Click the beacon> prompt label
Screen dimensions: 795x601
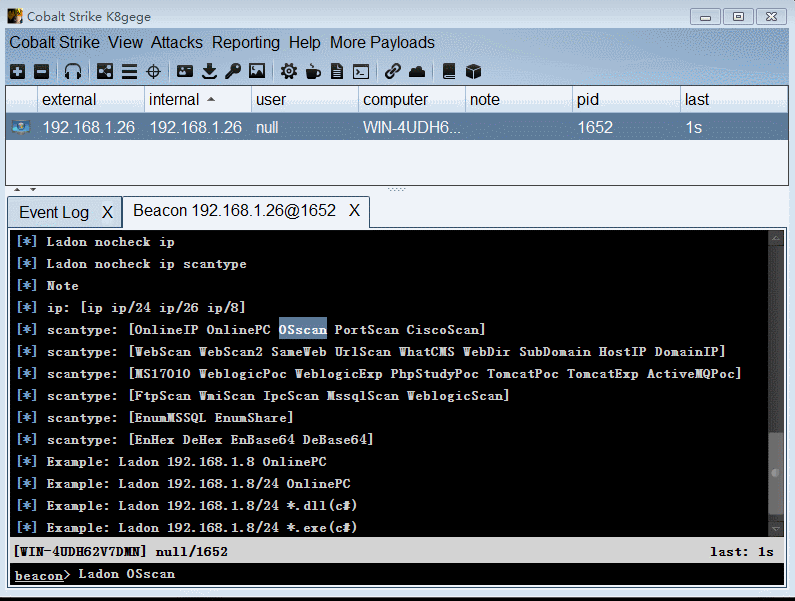(x=43, y=575)
